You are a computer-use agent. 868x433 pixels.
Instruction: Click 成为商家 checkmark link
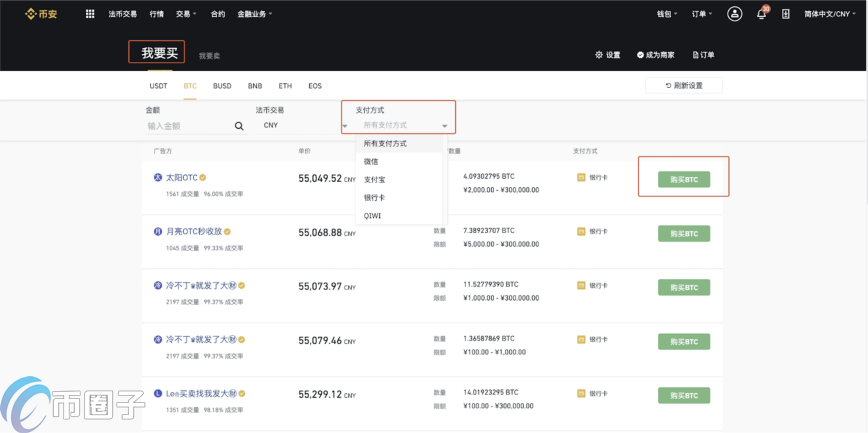(x=655, y=55)
